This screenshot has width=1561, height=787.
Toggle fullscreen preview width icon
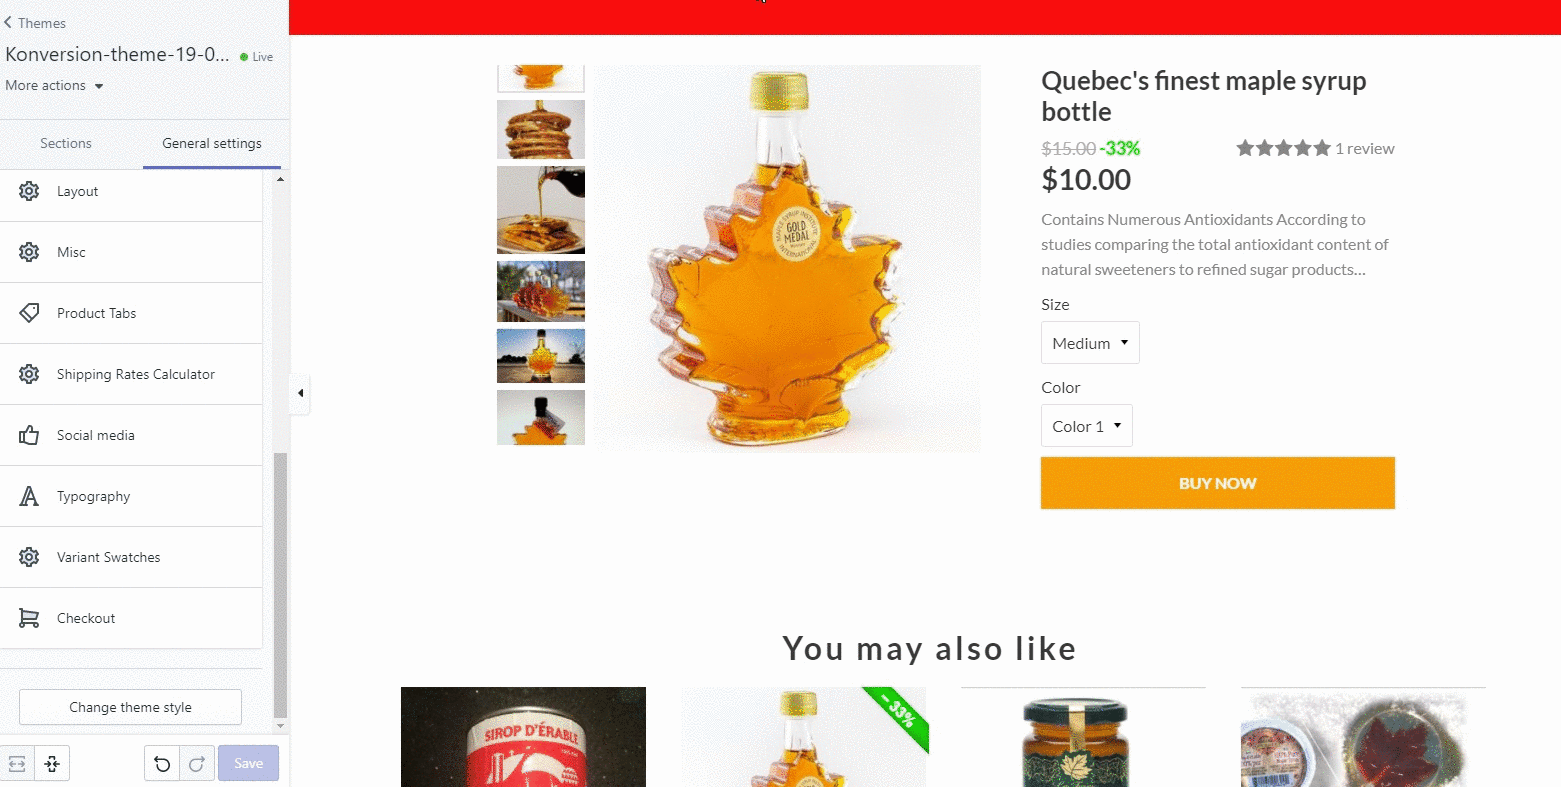17,764
